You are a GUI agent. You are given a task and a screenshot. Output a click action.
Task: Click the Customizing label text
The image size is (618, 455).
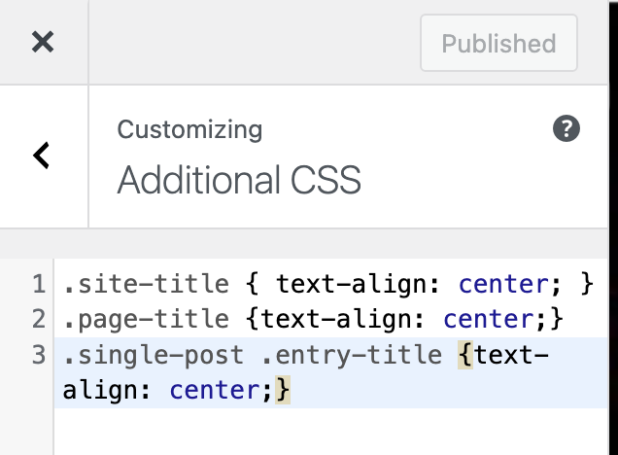click(x=190, y=130)
